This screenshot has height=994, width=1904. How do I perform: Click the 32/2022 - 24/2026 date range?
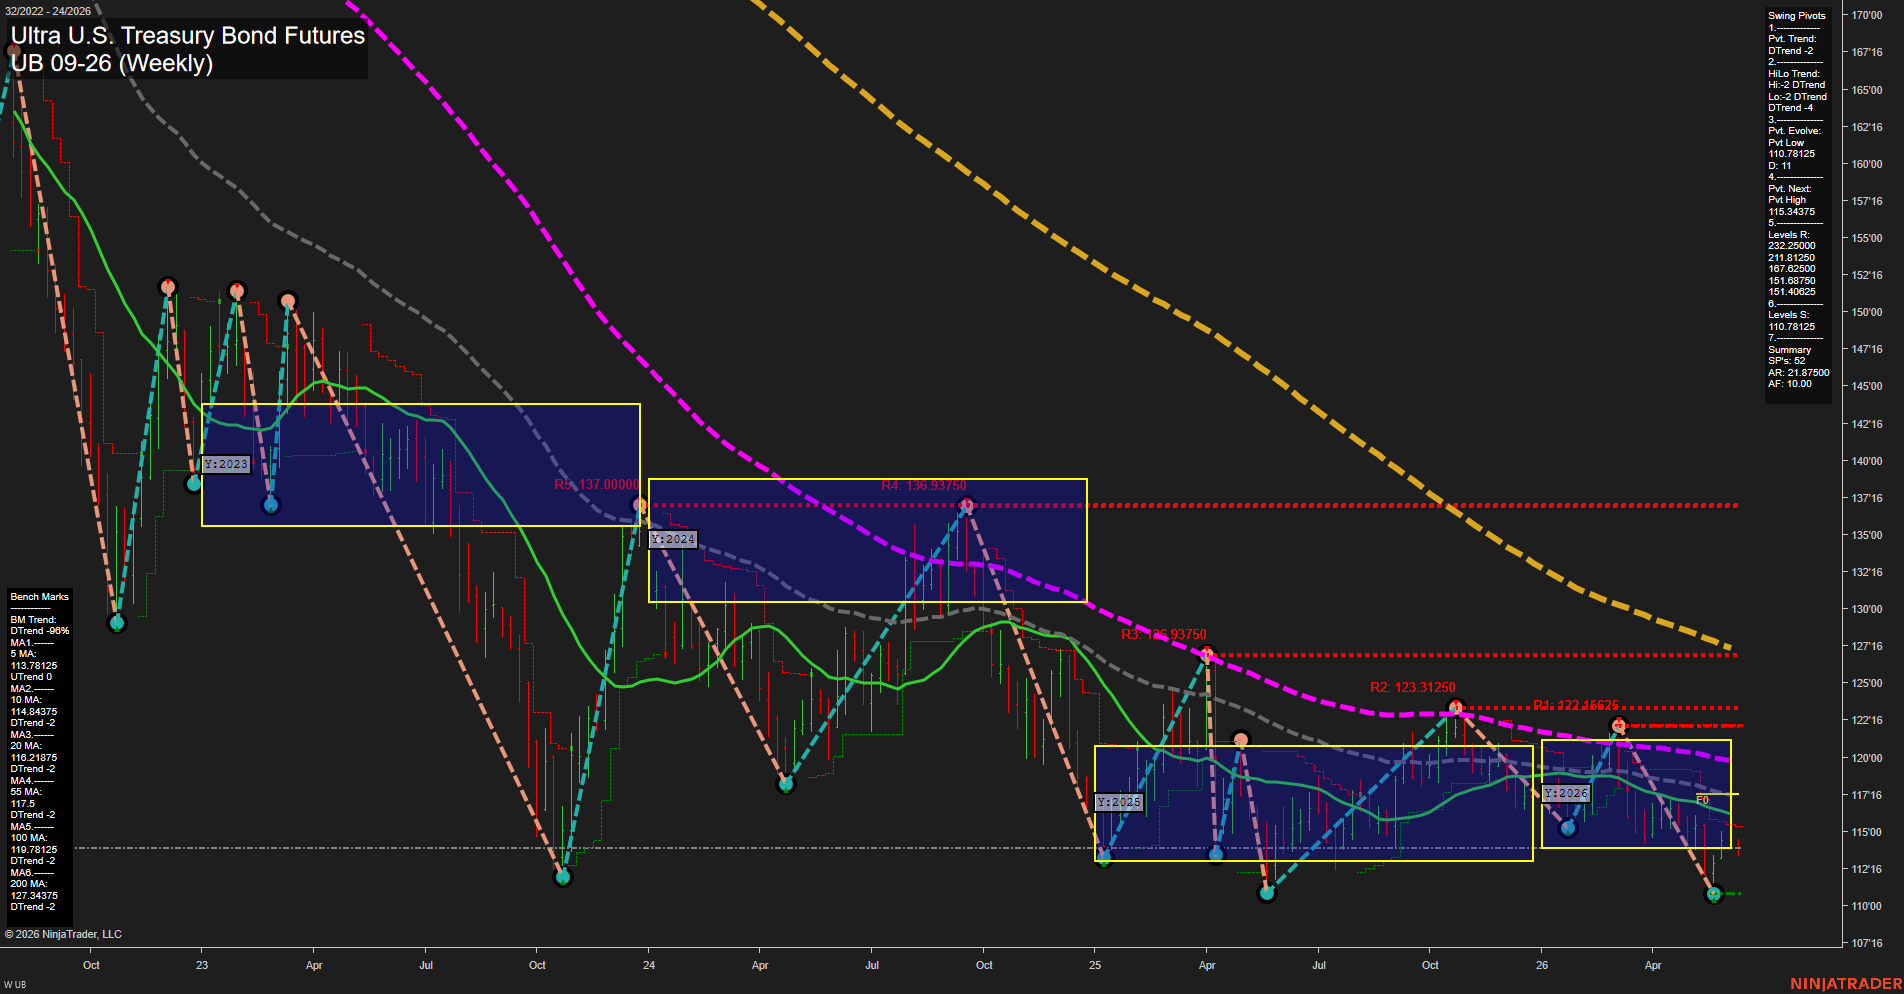(x=48, y=11)
